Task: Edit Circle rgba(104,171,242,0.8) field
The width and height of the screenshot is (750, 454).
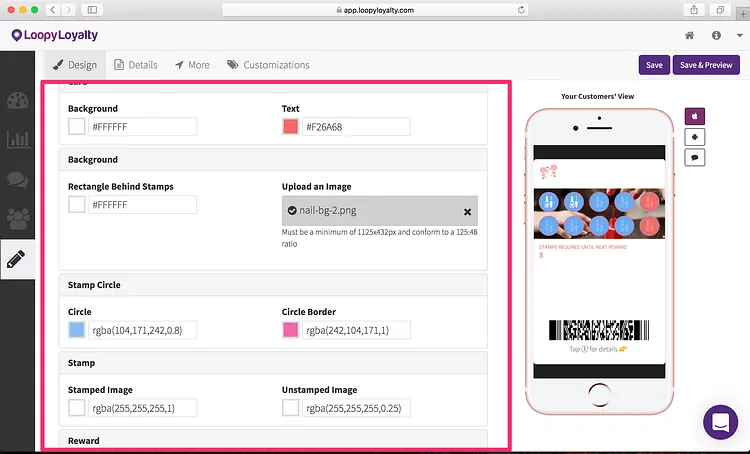Action: pos(142,330)
